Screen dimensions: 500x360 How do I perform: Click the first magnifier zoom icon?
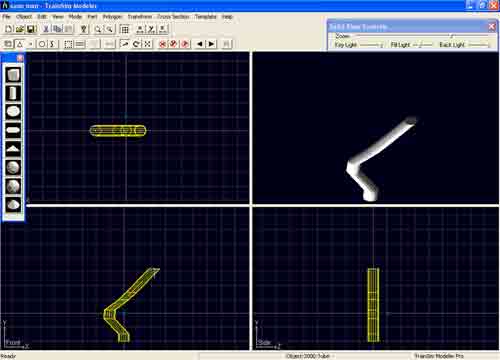click(98, 29)
